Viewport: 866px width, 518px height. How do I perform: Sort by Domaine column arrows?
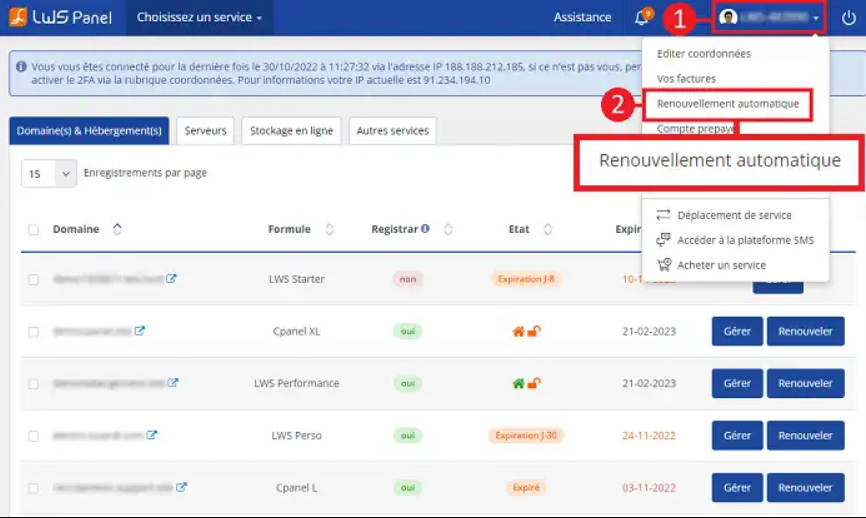[x=117, y=229]
